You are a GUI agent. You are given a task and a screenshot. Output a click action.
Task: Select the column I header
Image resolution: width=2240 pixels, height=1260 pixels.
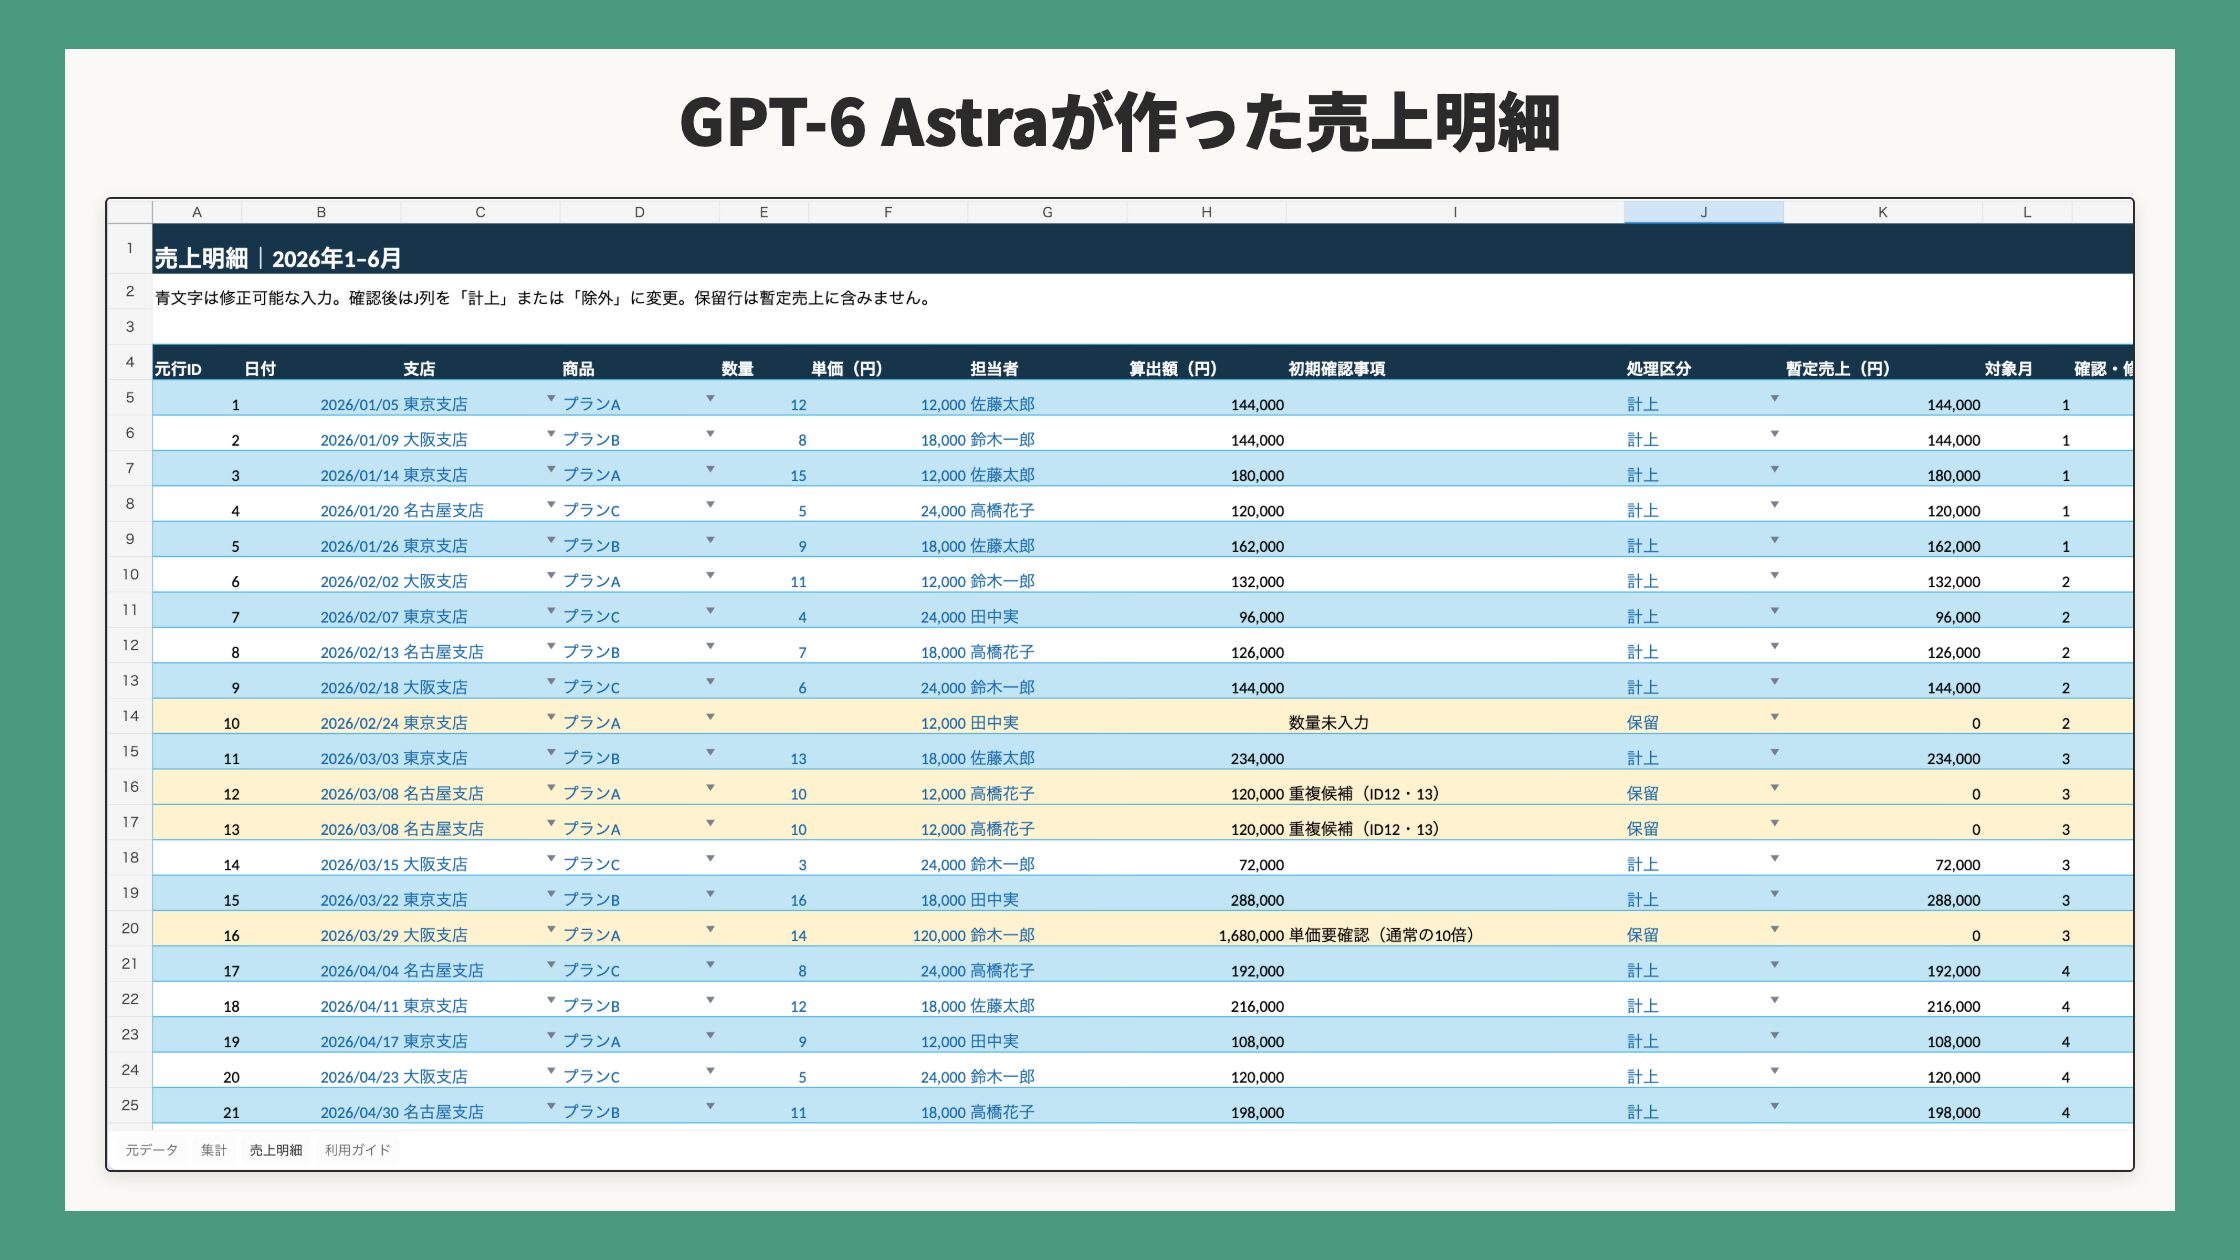tap(1455, 212)
